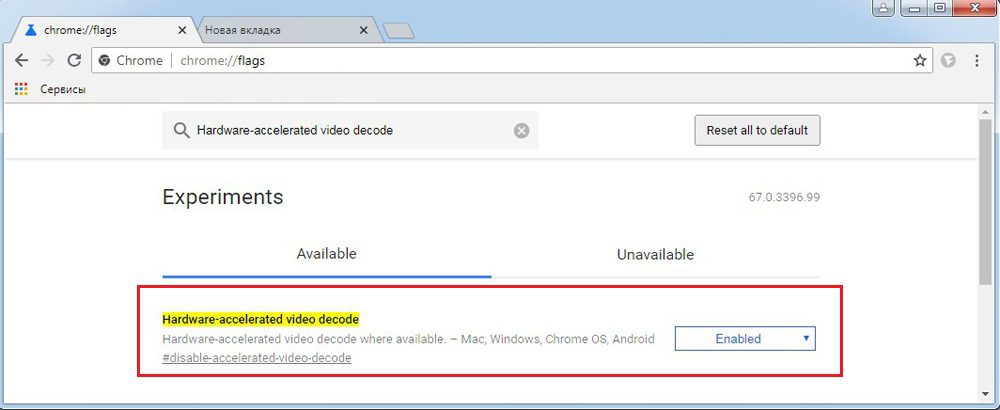Click the version number 67.0.3396.99

(784, 197)
